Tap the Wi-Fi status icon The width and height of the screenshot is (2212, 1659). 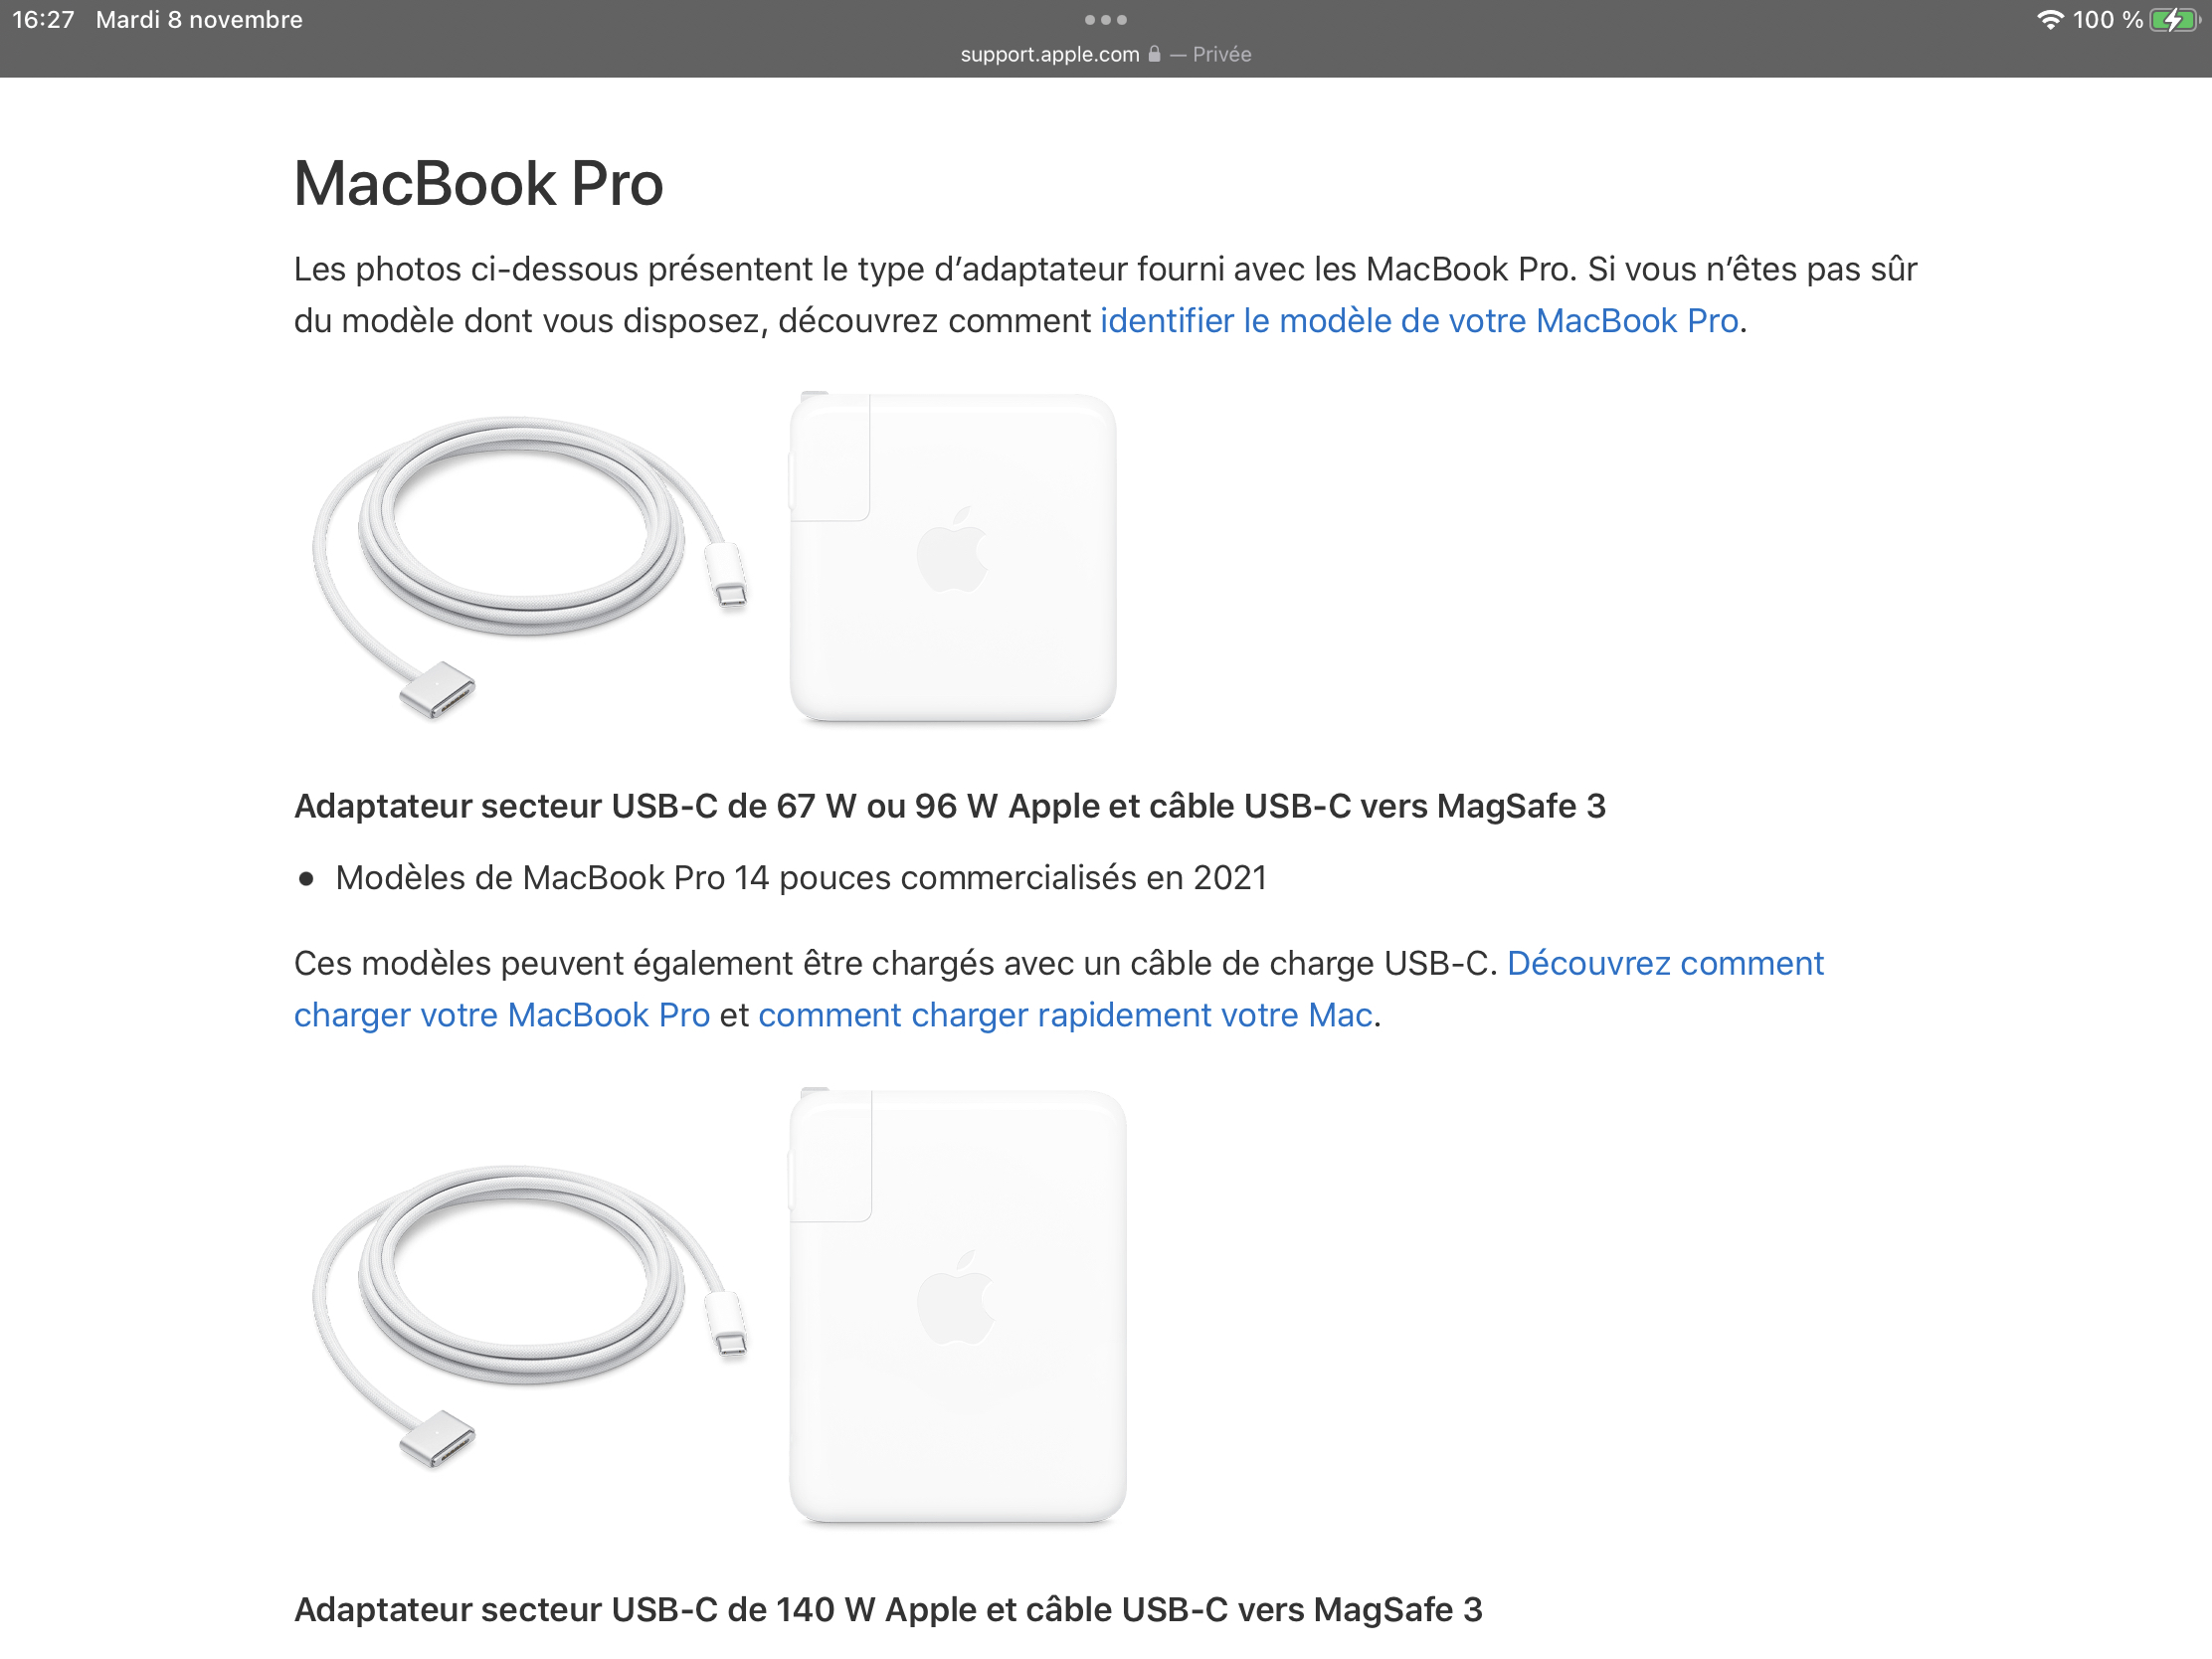pos(2050,20)
